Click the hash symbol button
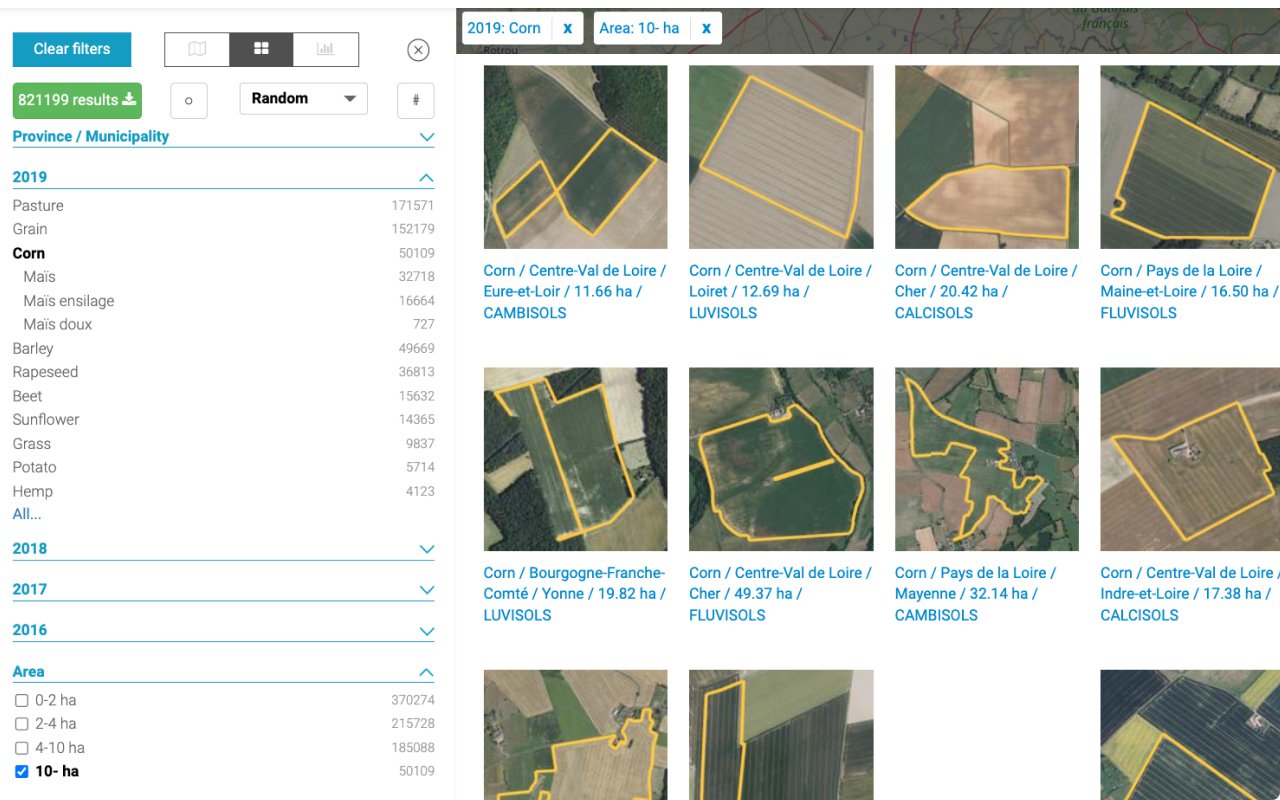The image size is (1280, 800). [415, 100]
